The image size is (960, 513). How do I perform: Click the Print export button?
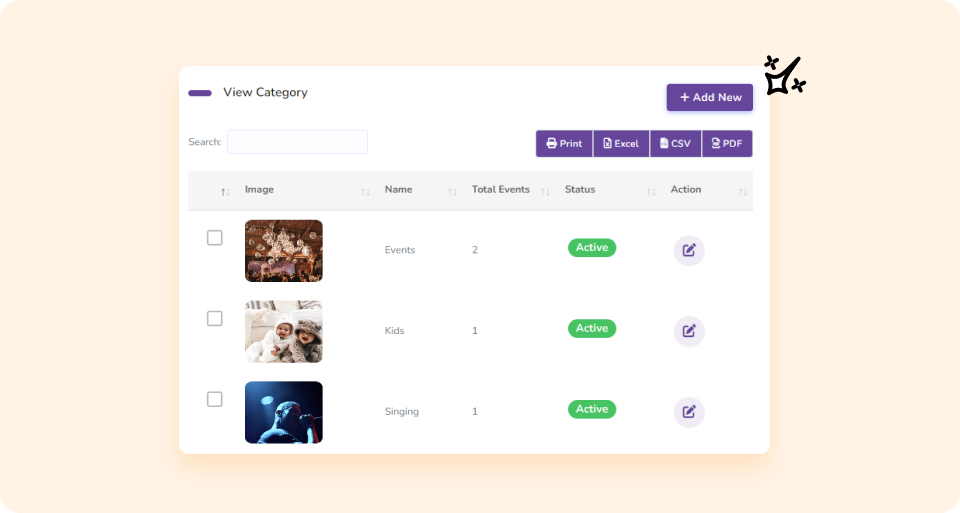(x=564, y=144)
